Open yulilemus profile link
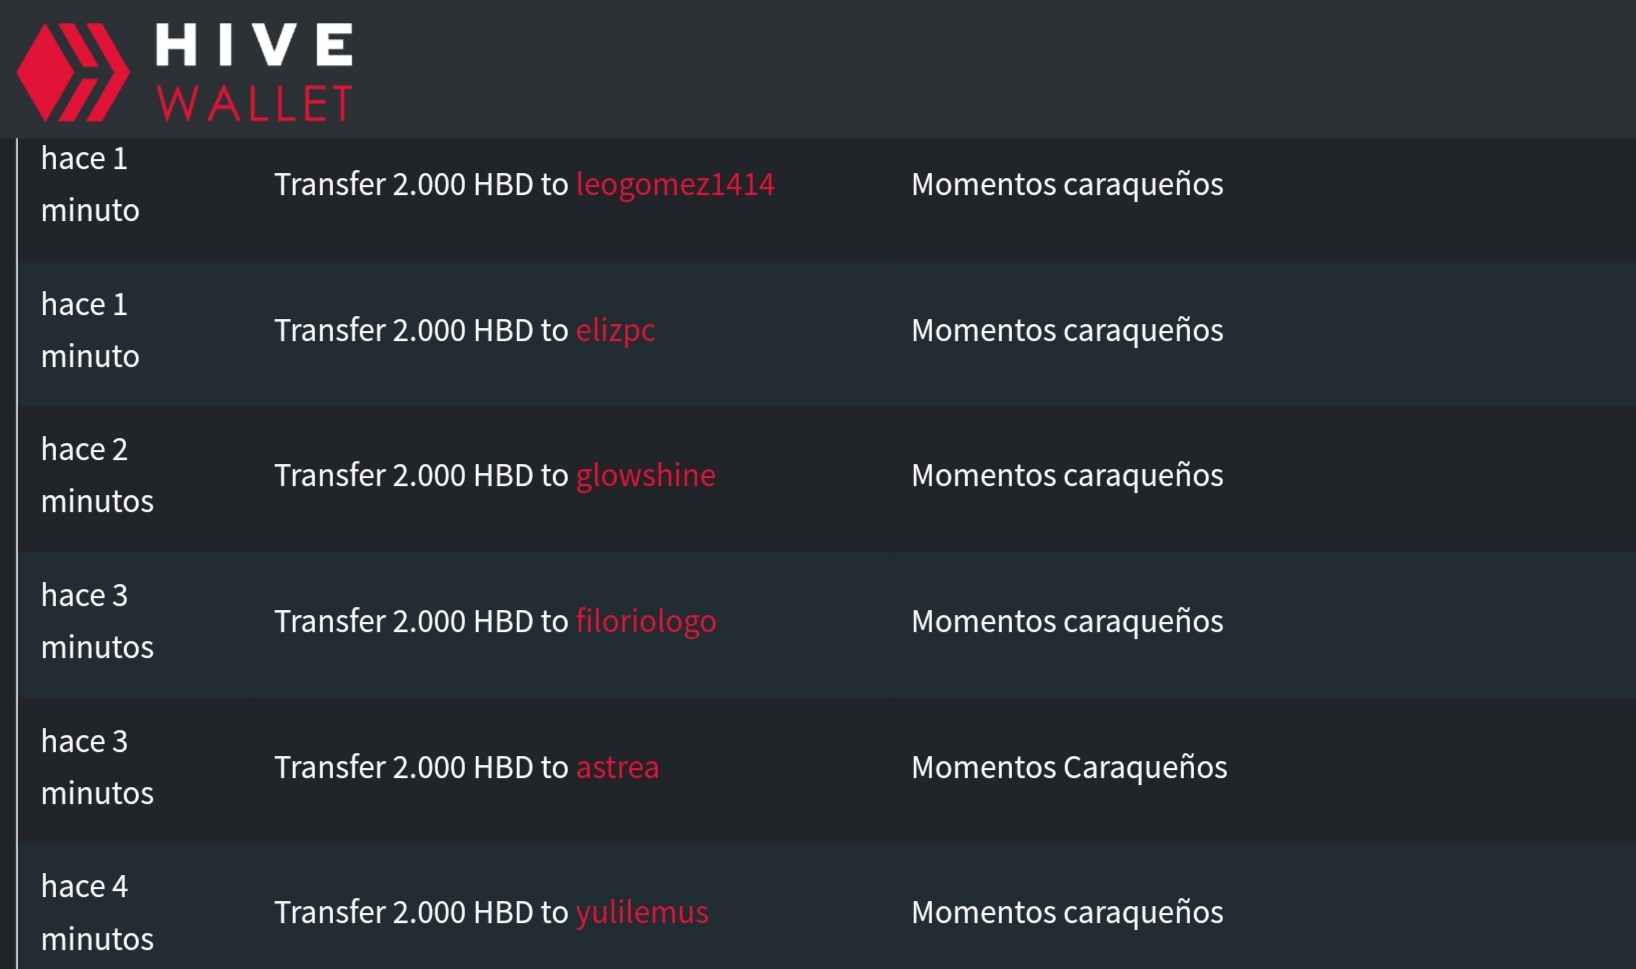1636x969 pixels. coord(642,913)
